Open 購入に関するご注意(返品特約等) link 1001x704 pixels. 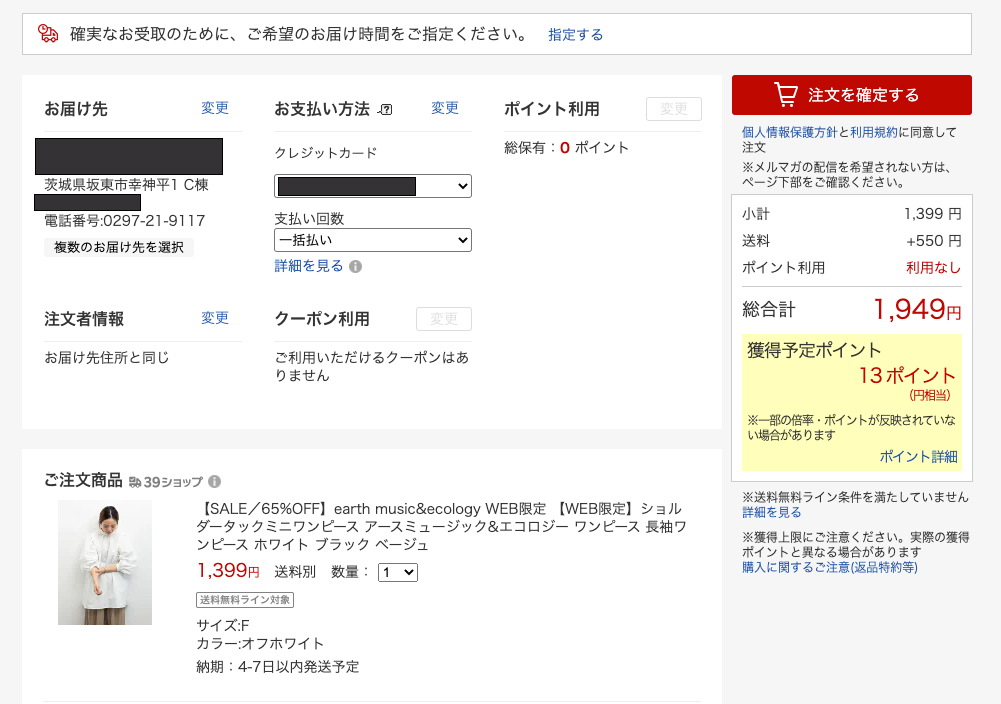click(829, 567)
